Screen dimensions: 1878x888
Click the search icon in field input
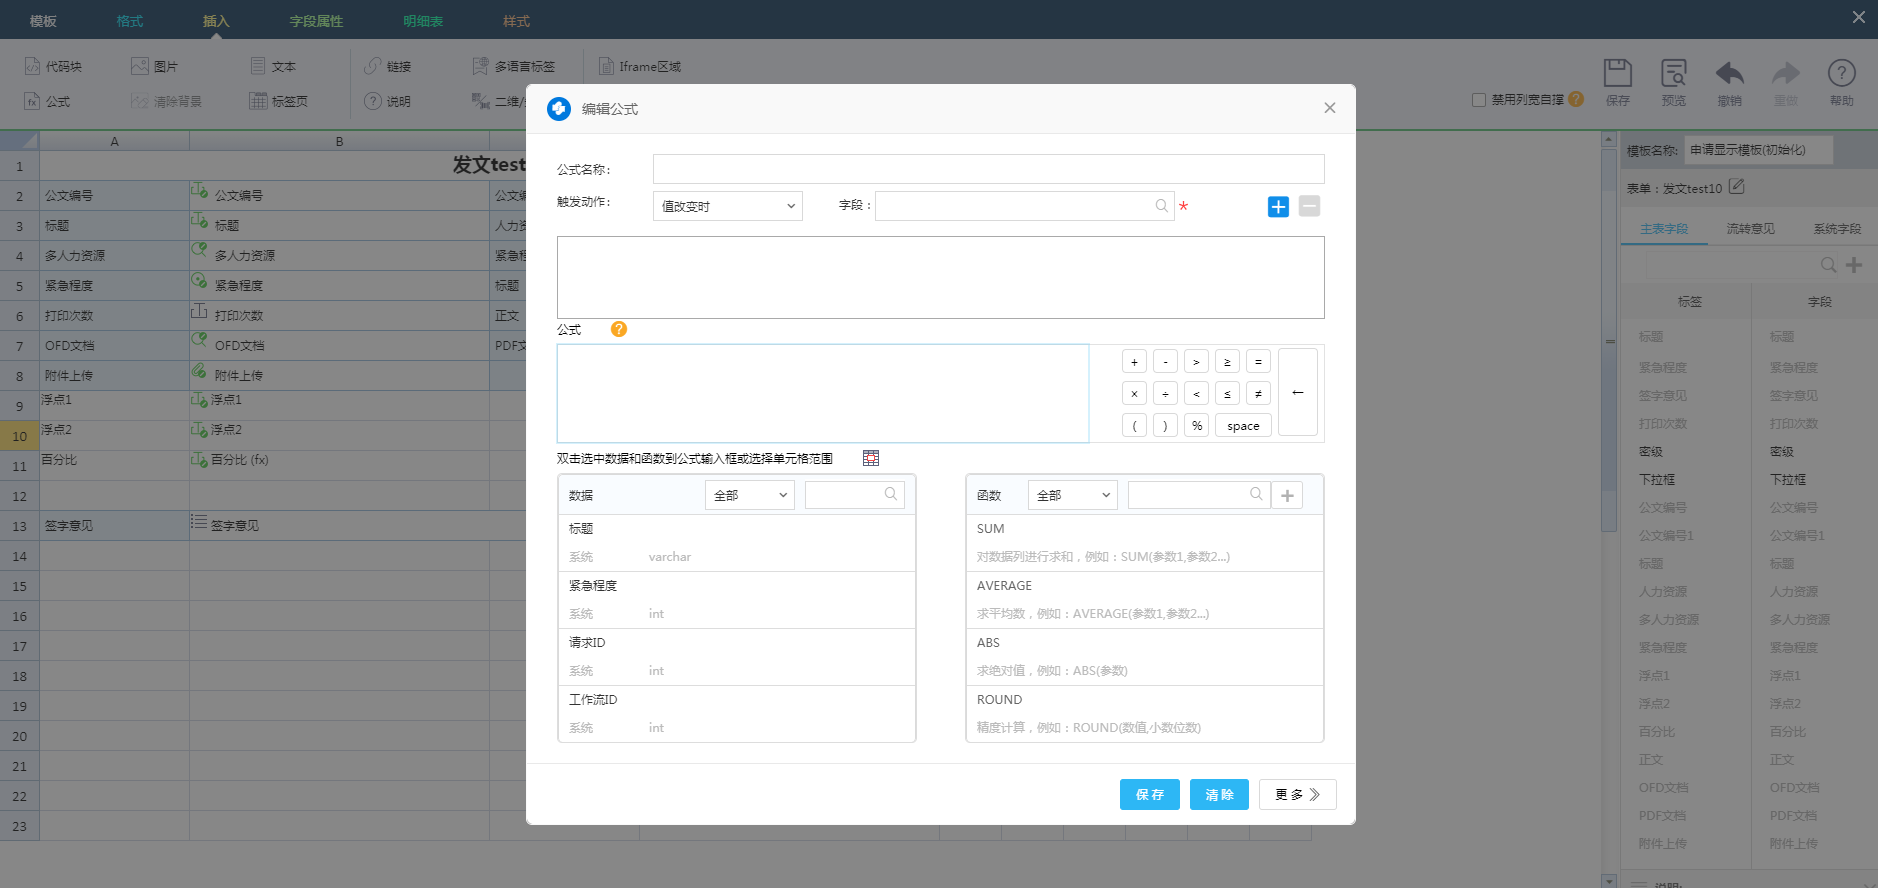pyautogui.click(x=1161, y=206)
